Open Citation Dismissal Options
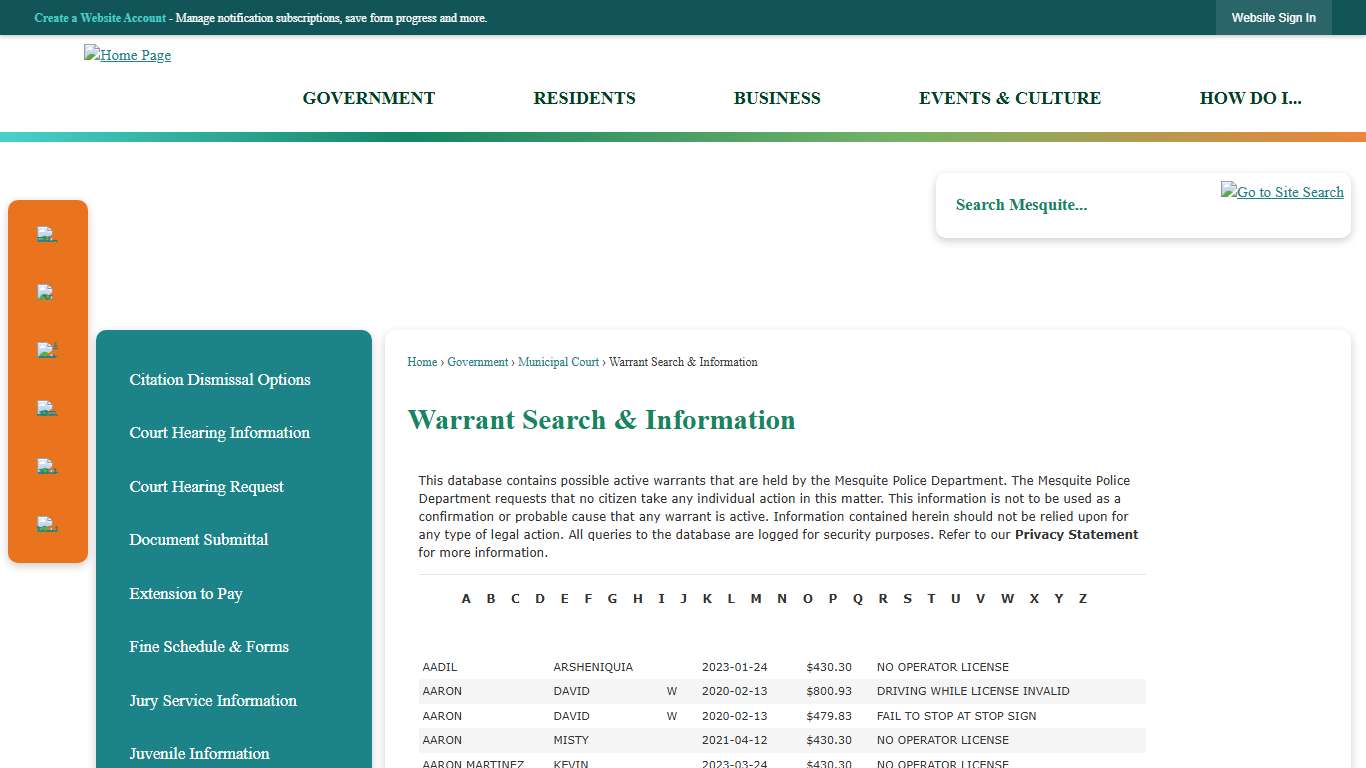Viewport: 1366px width, 768px height. pyautogui.click(x=220, y=380)
